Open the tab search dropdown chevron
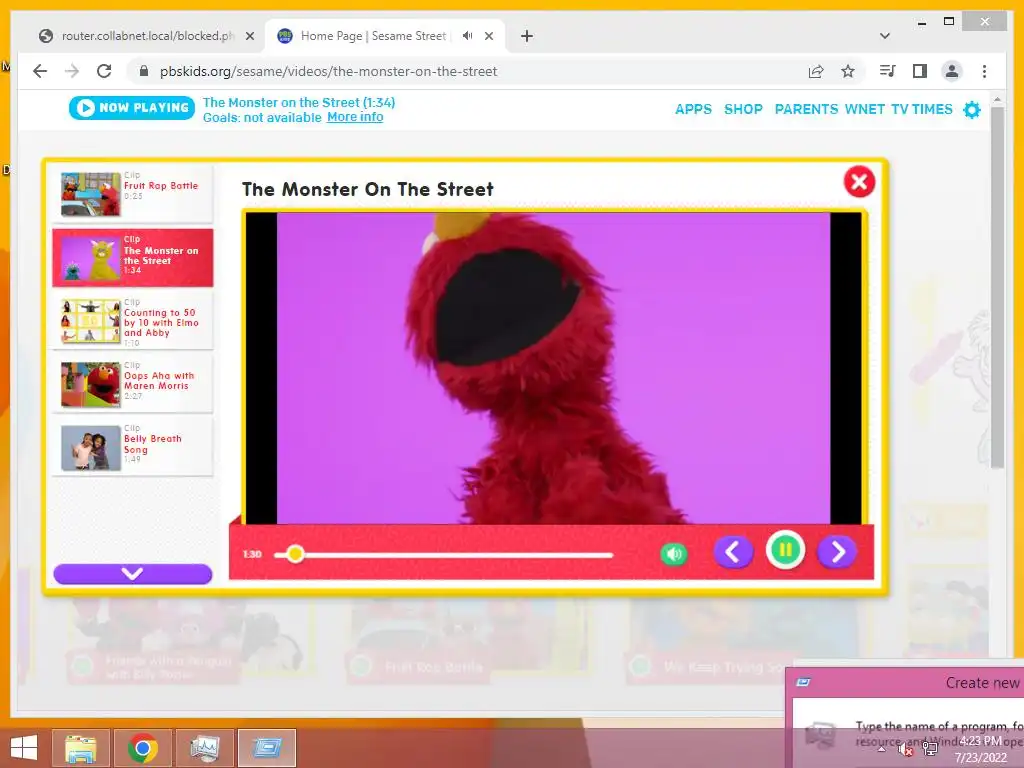Screen dimensions: 1024x768 (885, 36)
